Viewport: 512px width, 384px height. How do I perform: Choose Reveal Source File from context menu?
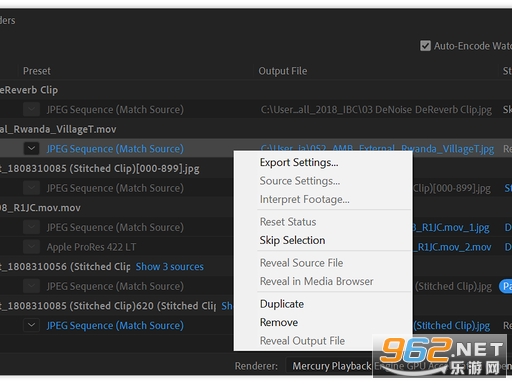tap(301, 263)
